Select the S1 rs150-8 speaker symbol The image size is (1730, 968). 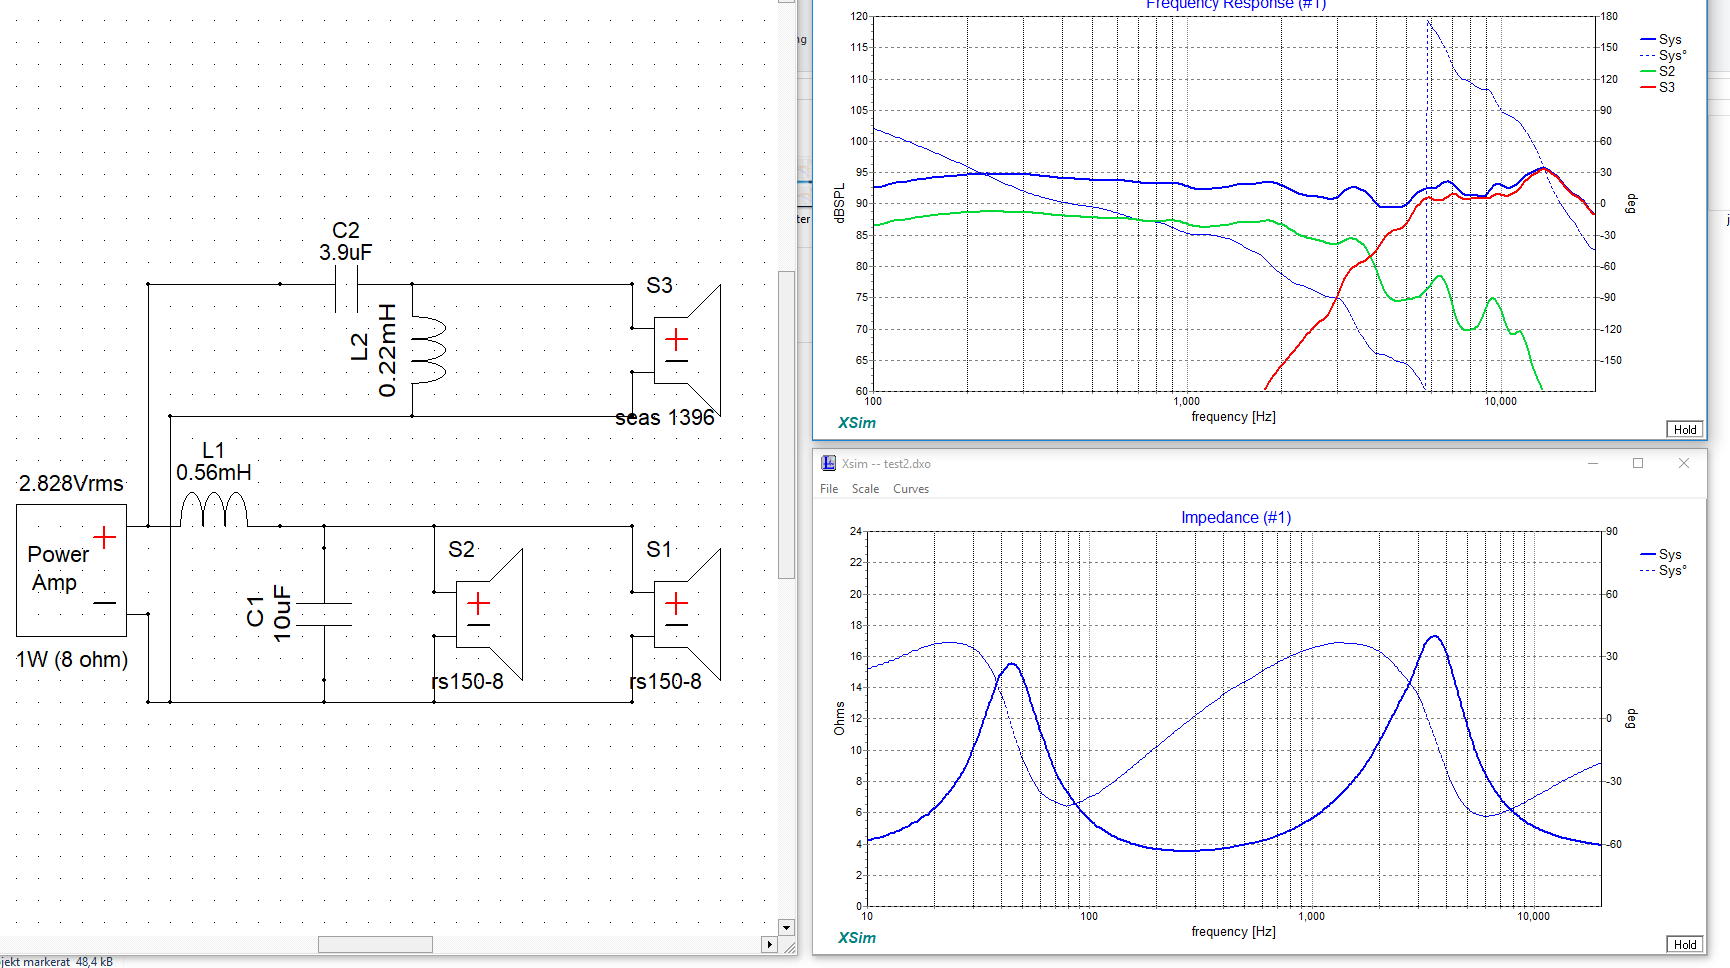[686, 614]
